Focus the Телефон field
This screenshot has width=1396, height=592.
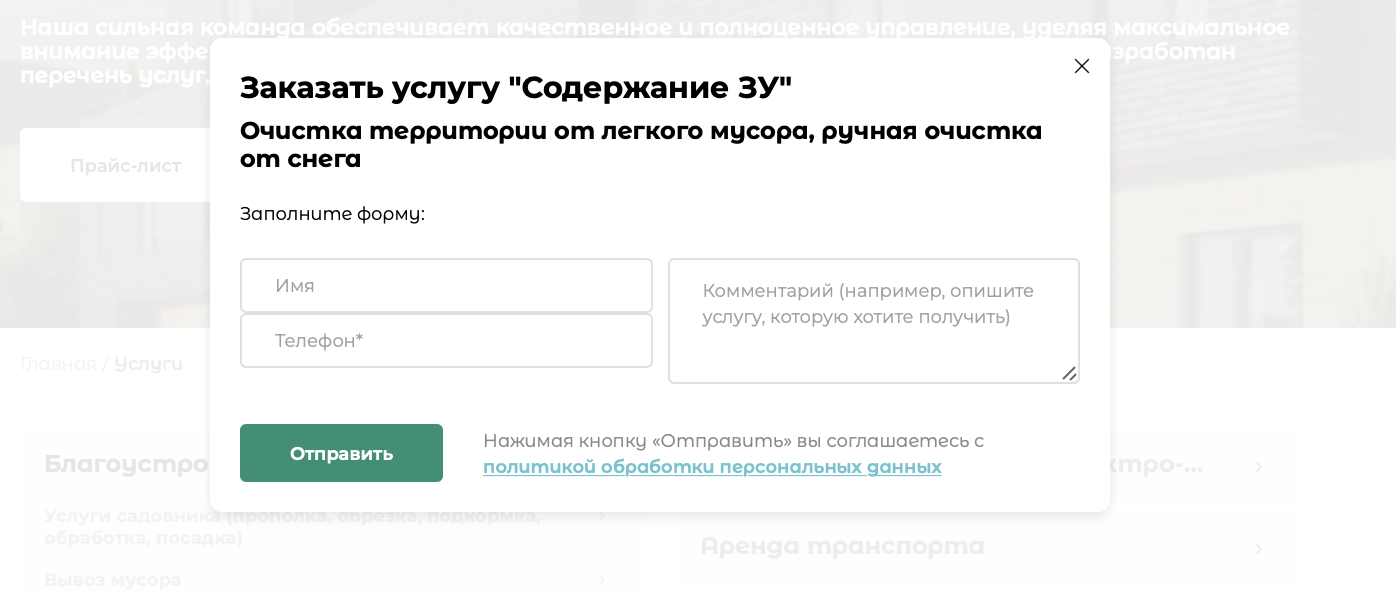tap(446, 341)
